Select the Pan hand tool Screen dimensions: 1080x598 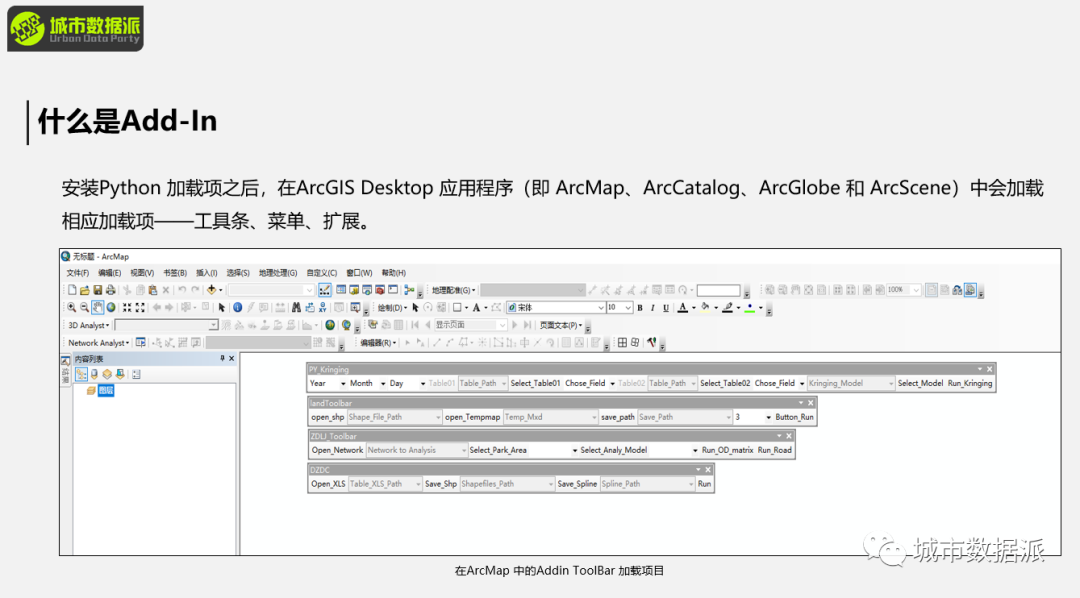[98, 307]
